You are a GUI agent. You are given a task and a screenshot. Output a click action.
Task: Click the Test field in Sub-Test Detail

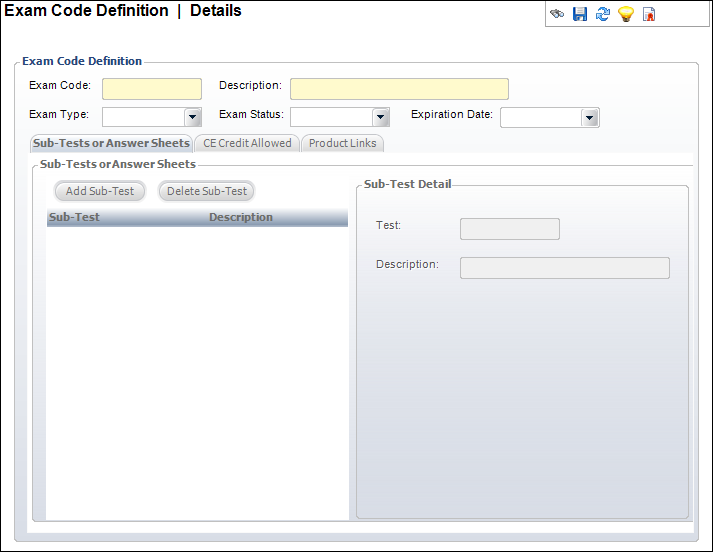point(509,229)
